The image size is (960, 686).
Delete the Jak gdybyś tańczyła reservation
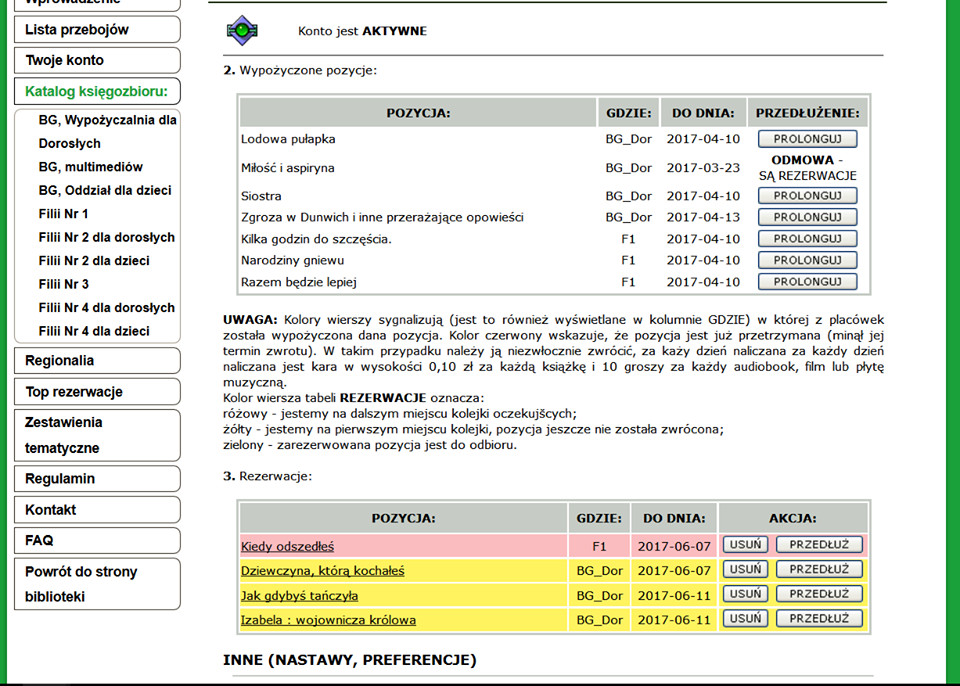click(746, 595)
